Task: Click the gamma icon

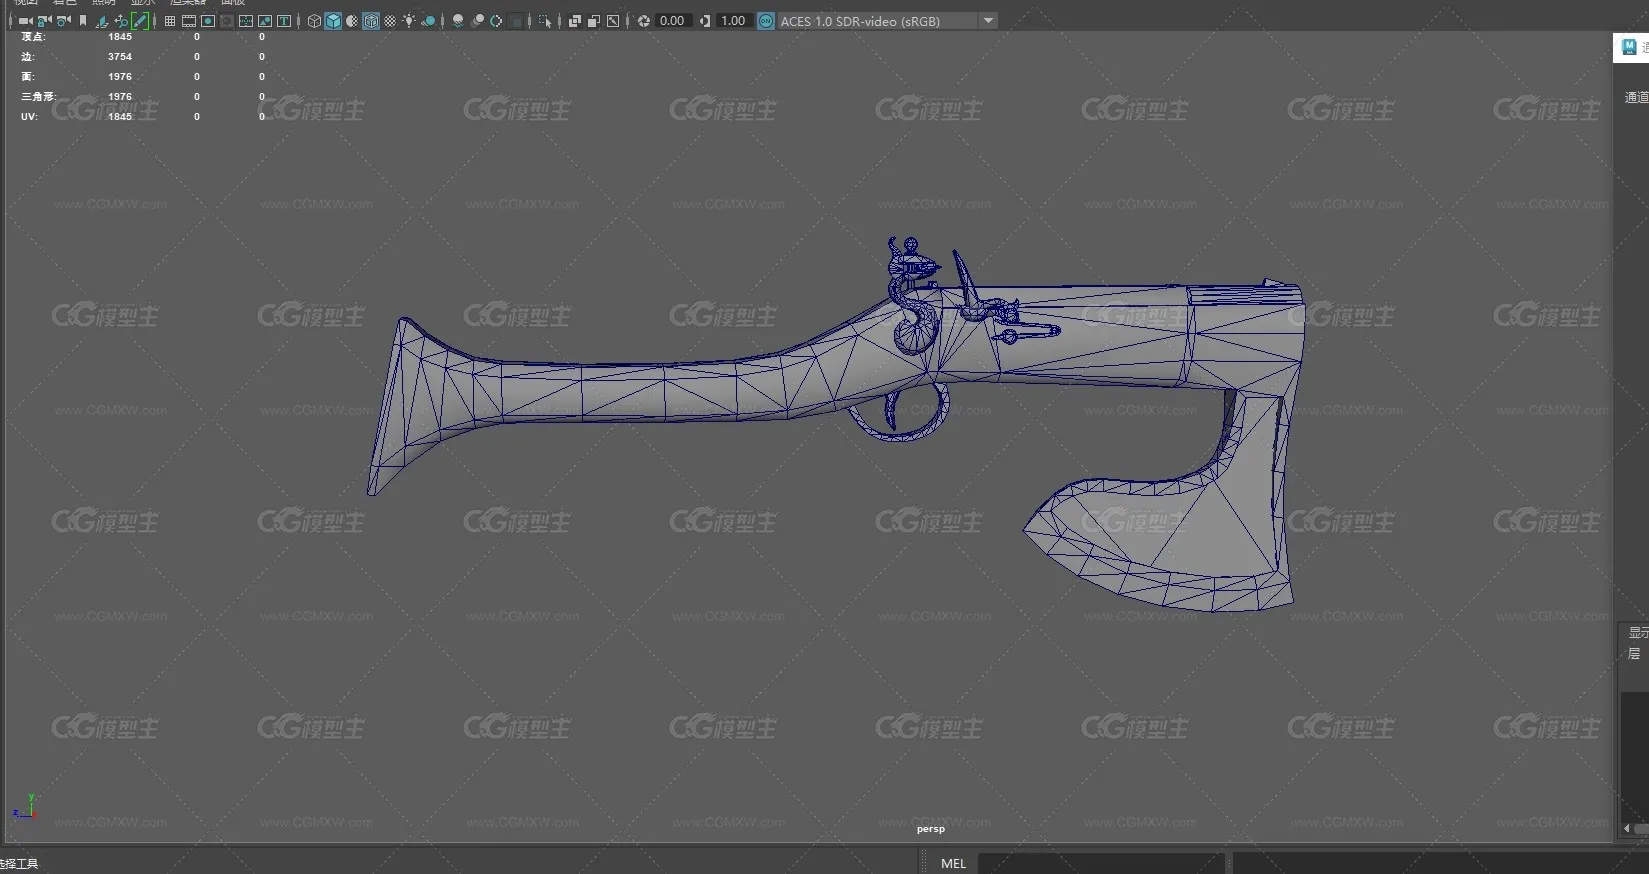Action: pos(705,21)
